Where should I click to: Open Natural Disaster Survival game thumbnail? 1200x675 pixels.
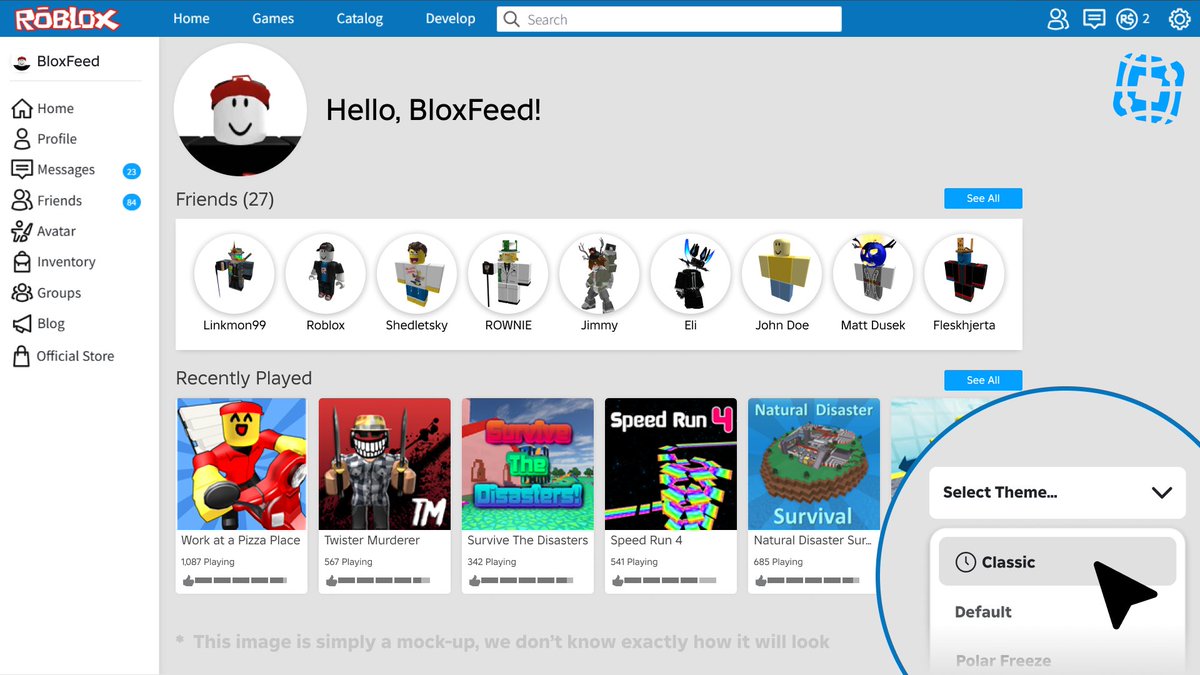pos(814,464)
